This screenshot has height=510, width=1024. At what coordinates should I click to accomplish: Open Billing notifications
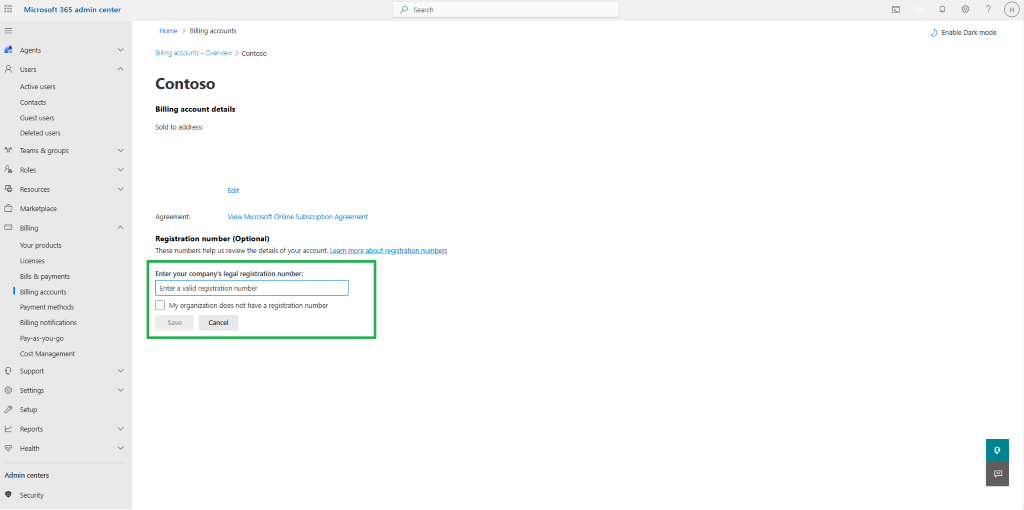pos(48,323)
